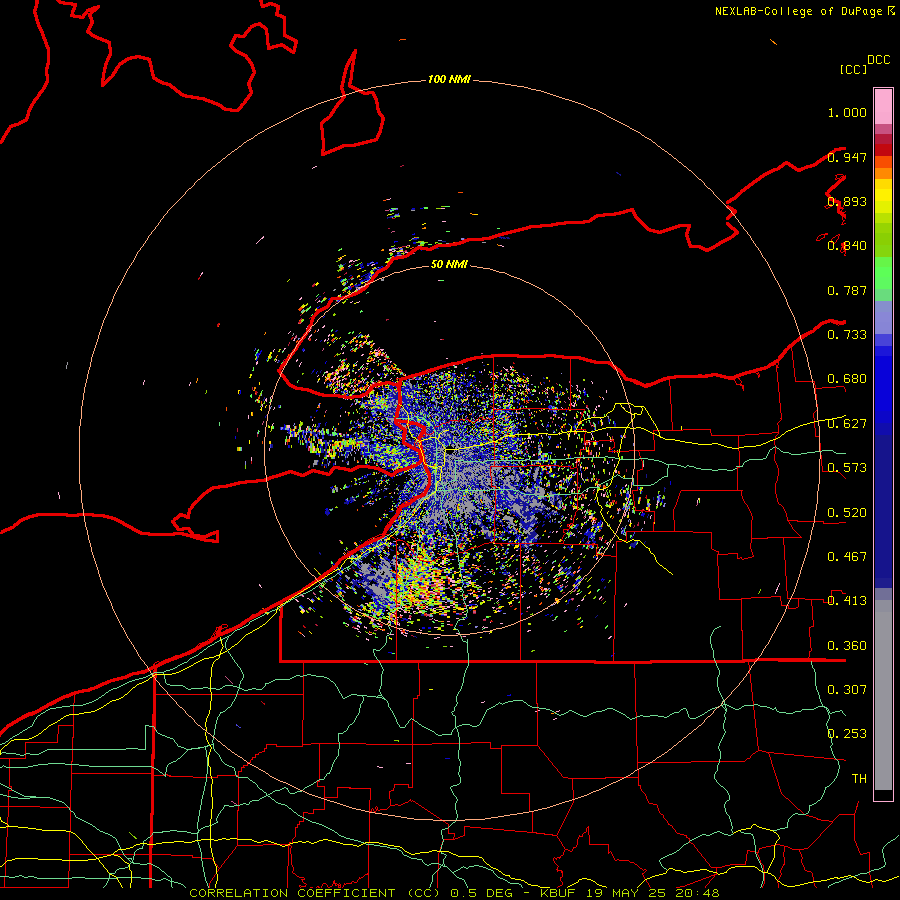900x900 pixels.
Task: Click the 0.627 color scale value
Action: coord(847,424)
